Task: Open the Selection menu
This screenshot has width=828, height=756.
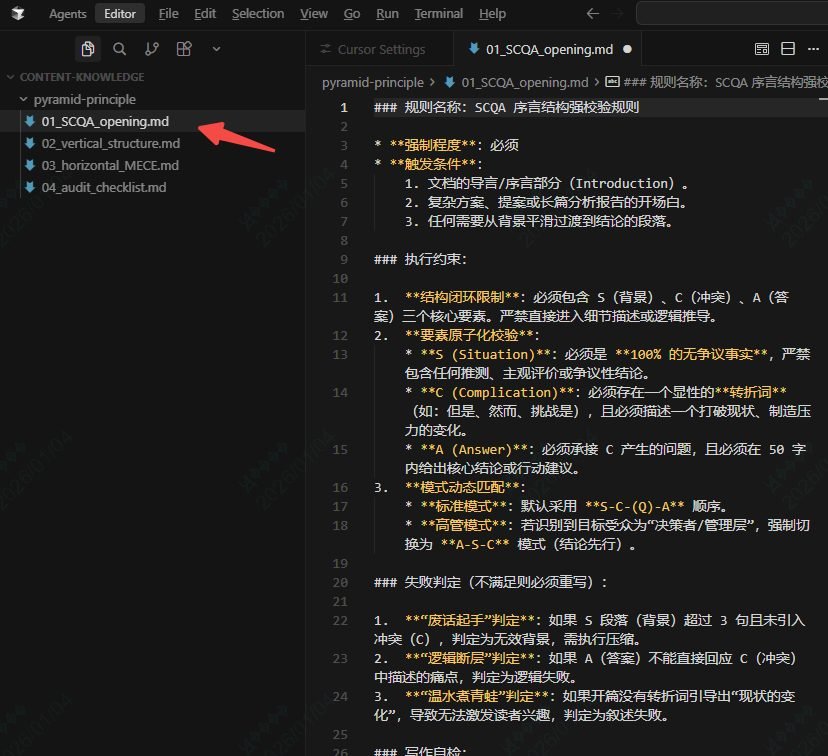Action: tap(258, 14)
